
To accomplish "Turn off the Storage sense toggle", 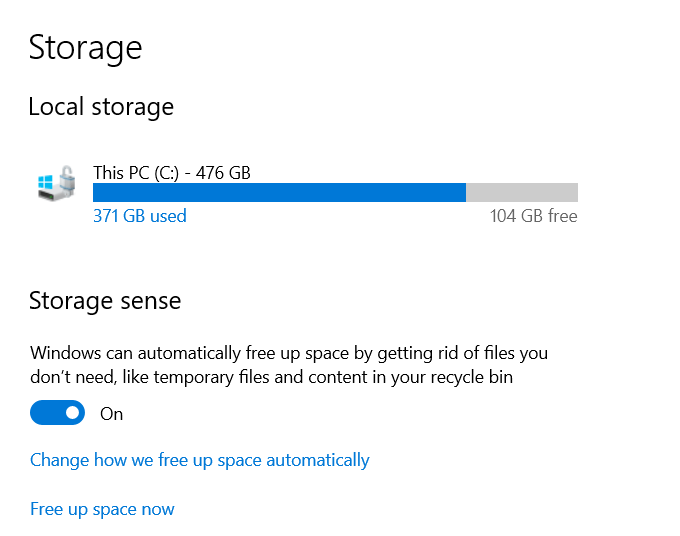I will click(x=57, y=413).
